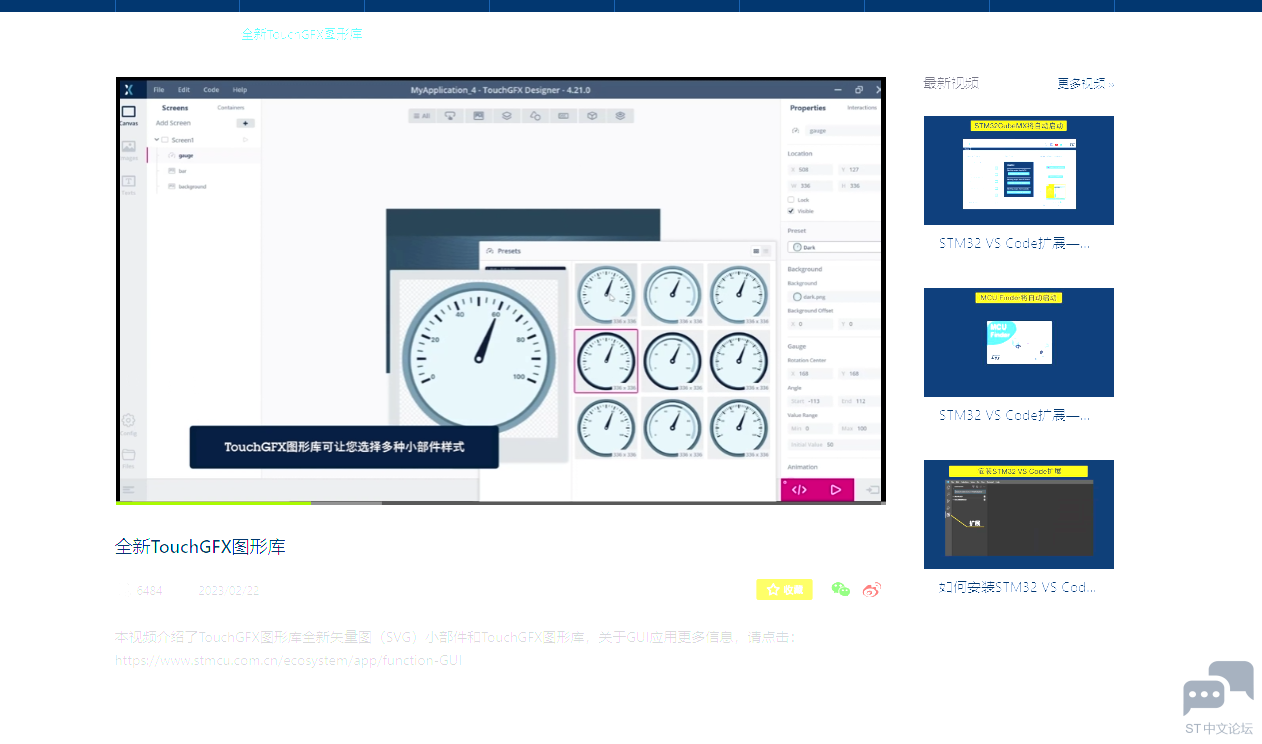Open the 3D cube widget category icon
Screen dimensions: 1262x744
pyautogui.click(x=592, y=116)
